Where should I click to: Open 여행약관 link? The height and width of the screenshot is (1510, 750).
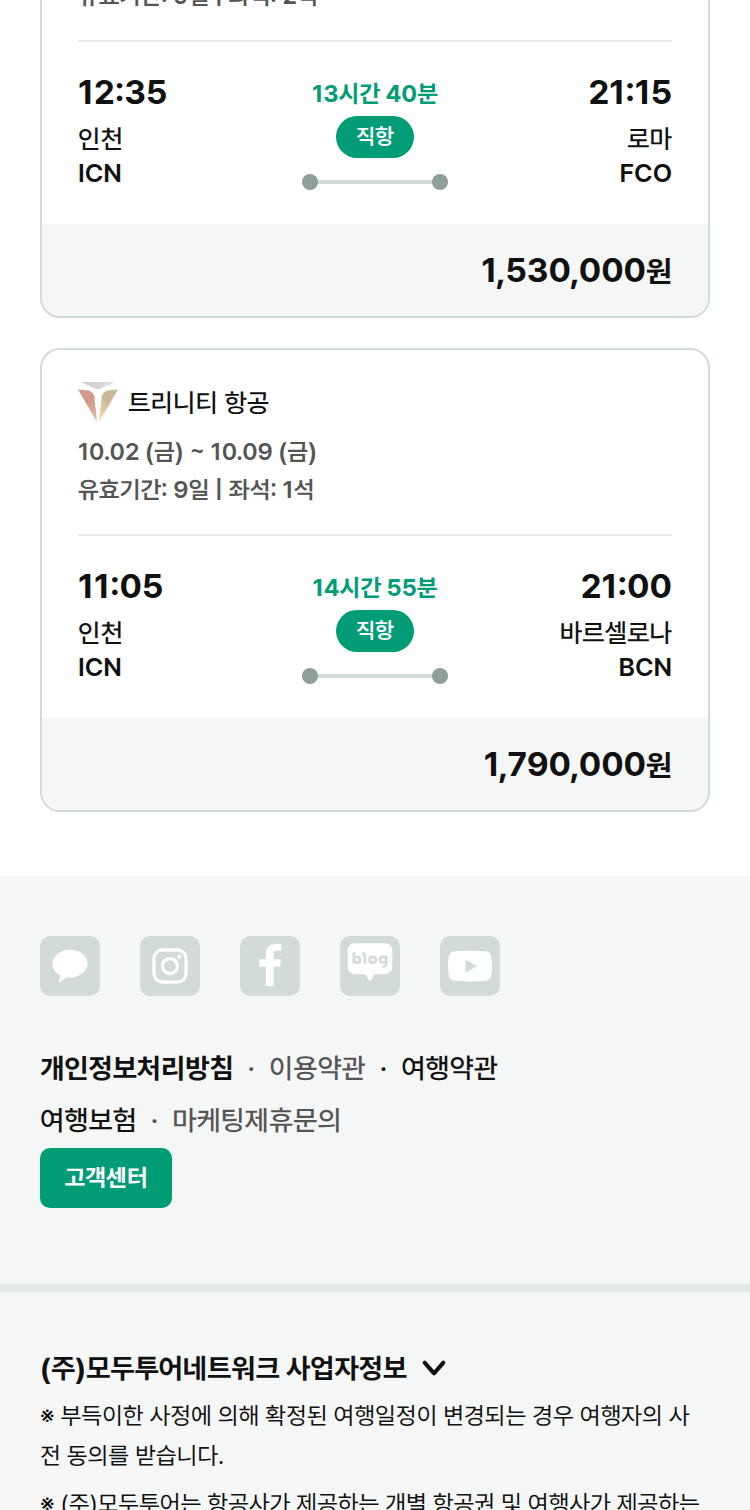pyautogui.click(x=449, y=1068)
